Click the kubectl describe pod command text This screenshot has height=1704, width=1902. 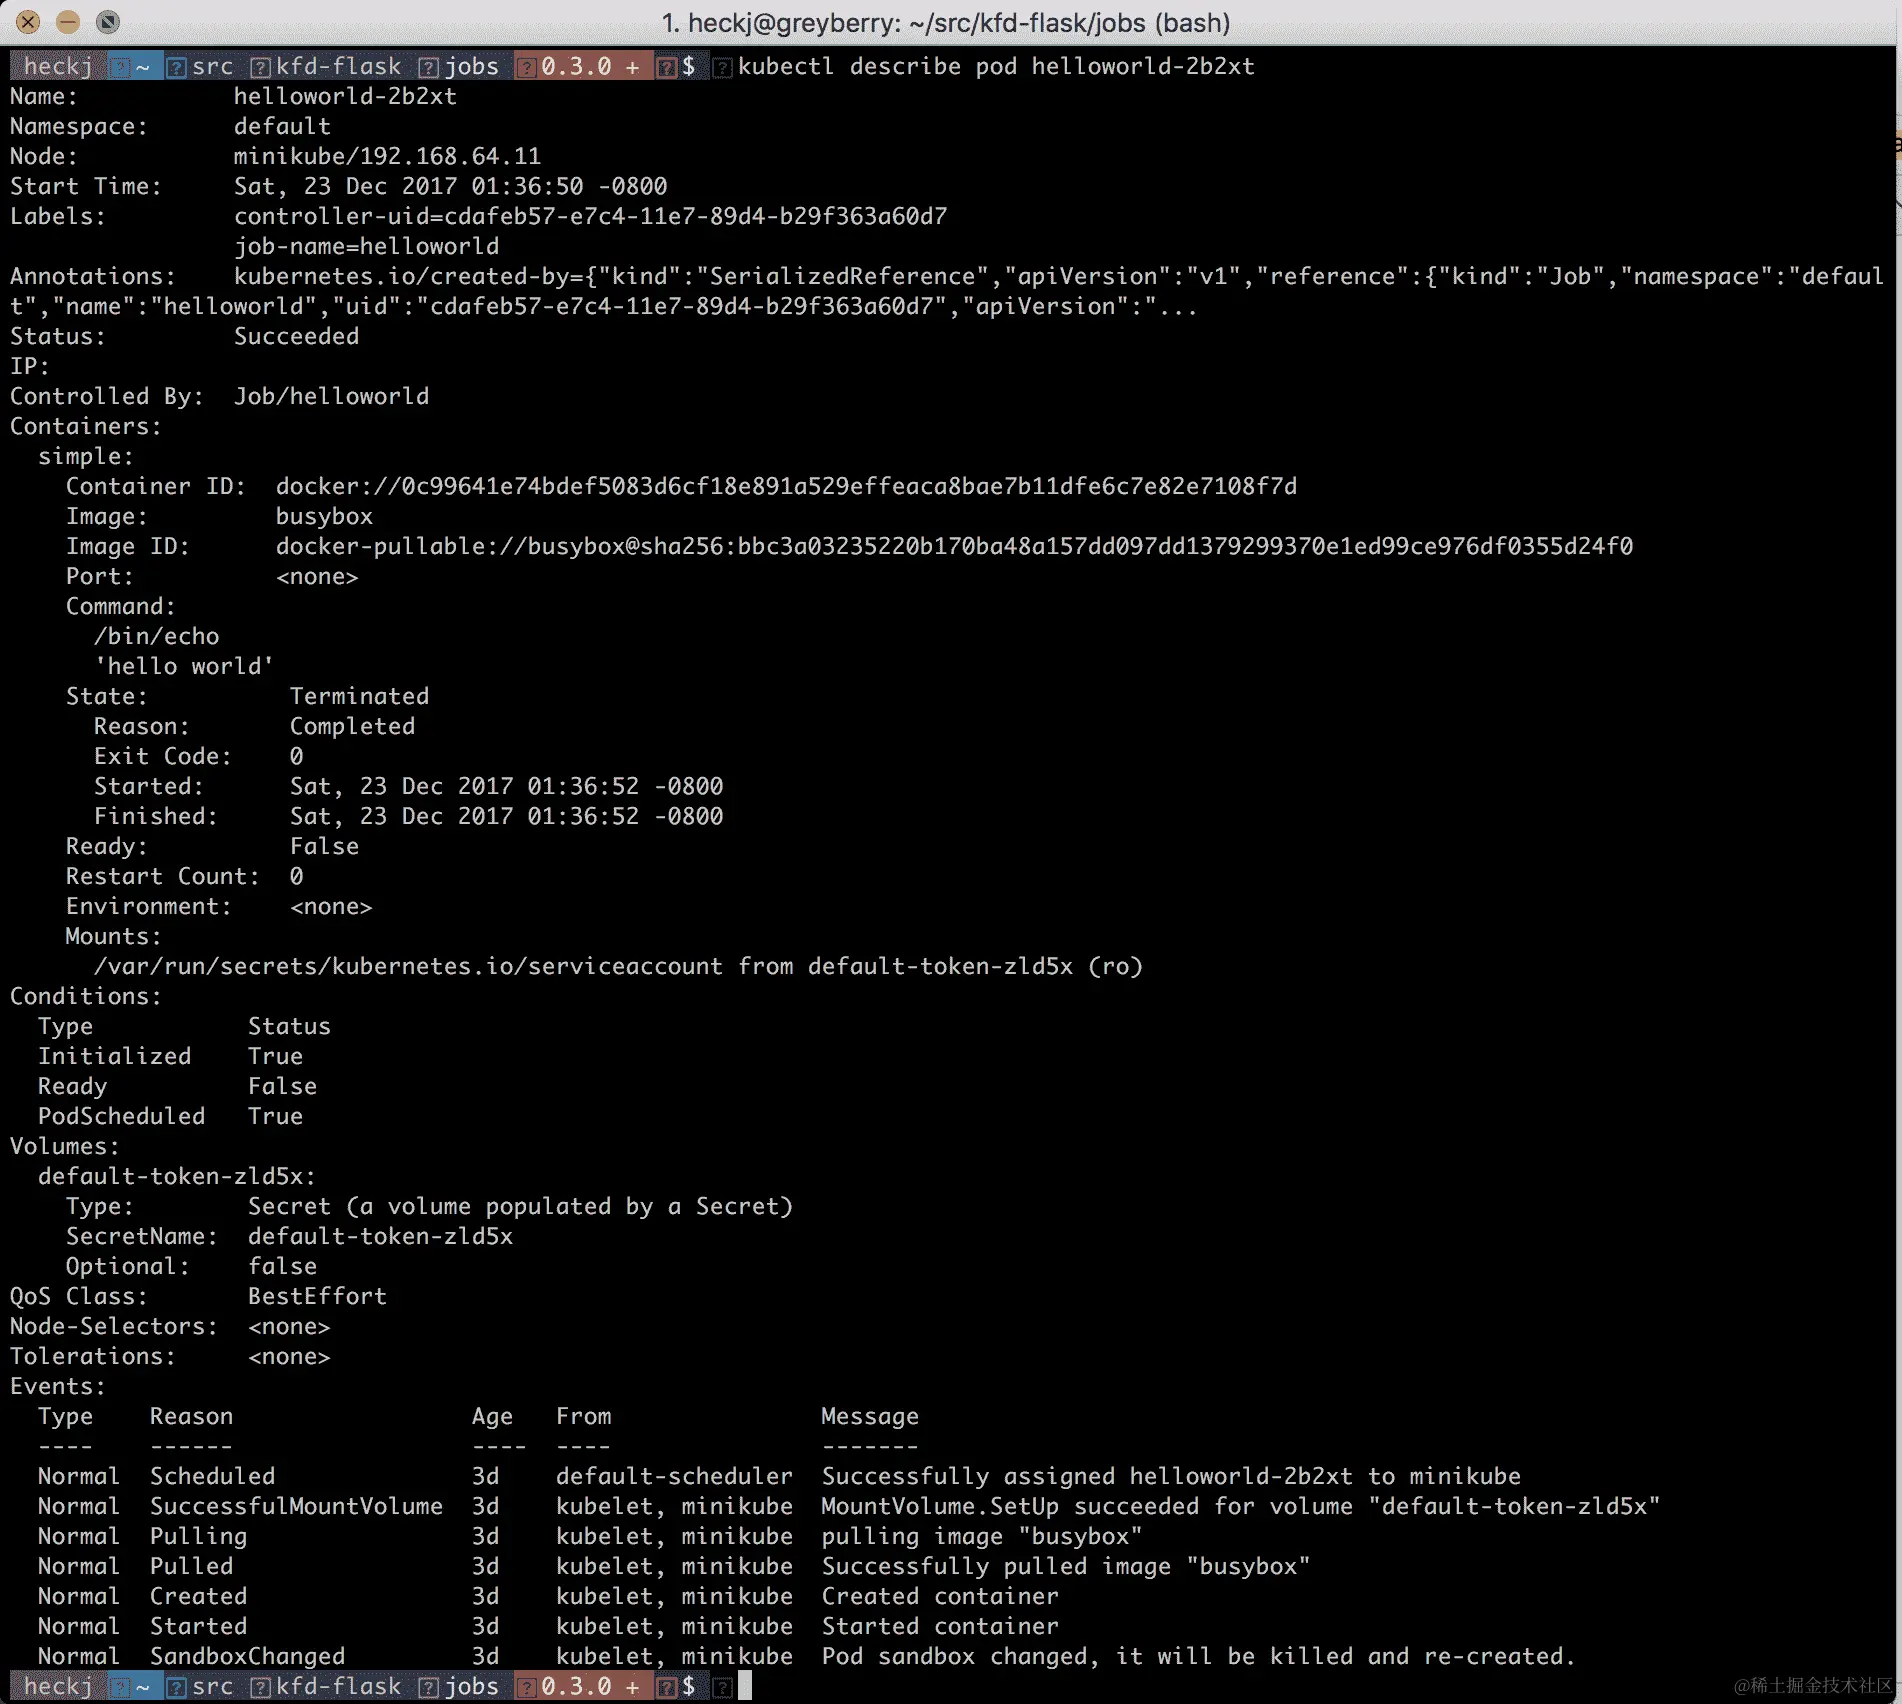click(x=996, y=66)
